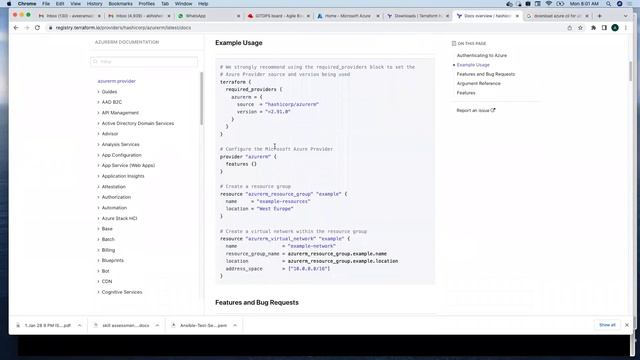This screenshot has height=360, width=640.
Task: Open the Chrome extensions puzzle icon
Action: tap(593, 28)
